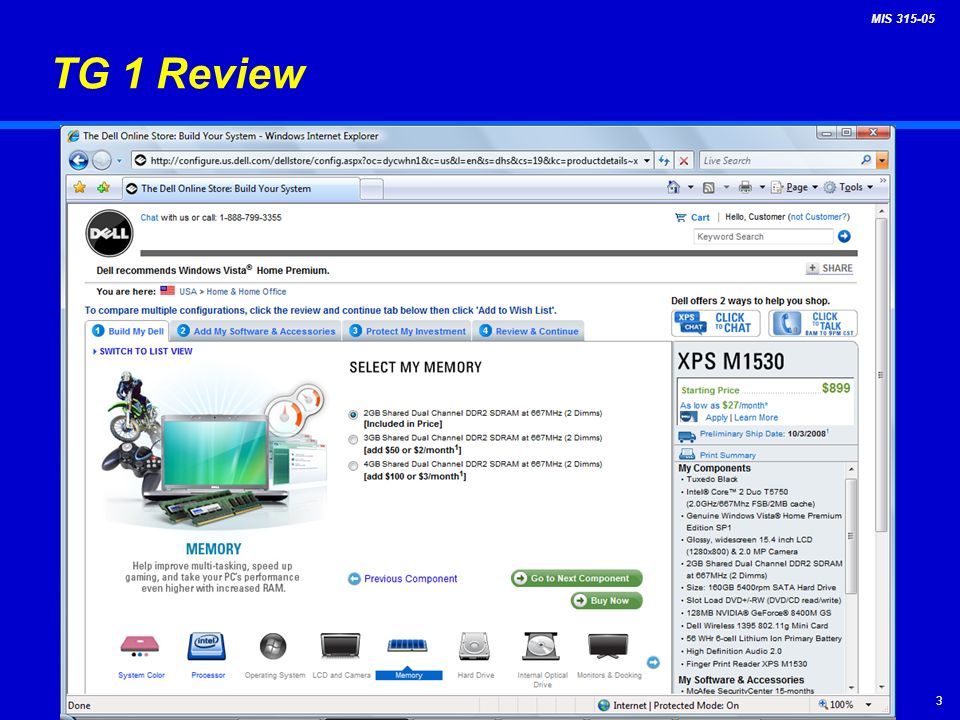Switch to Add My Software & Accessories tab
The width and height of the screenshot is (960, 720).
pyautogui.click(x=256, y=331)
